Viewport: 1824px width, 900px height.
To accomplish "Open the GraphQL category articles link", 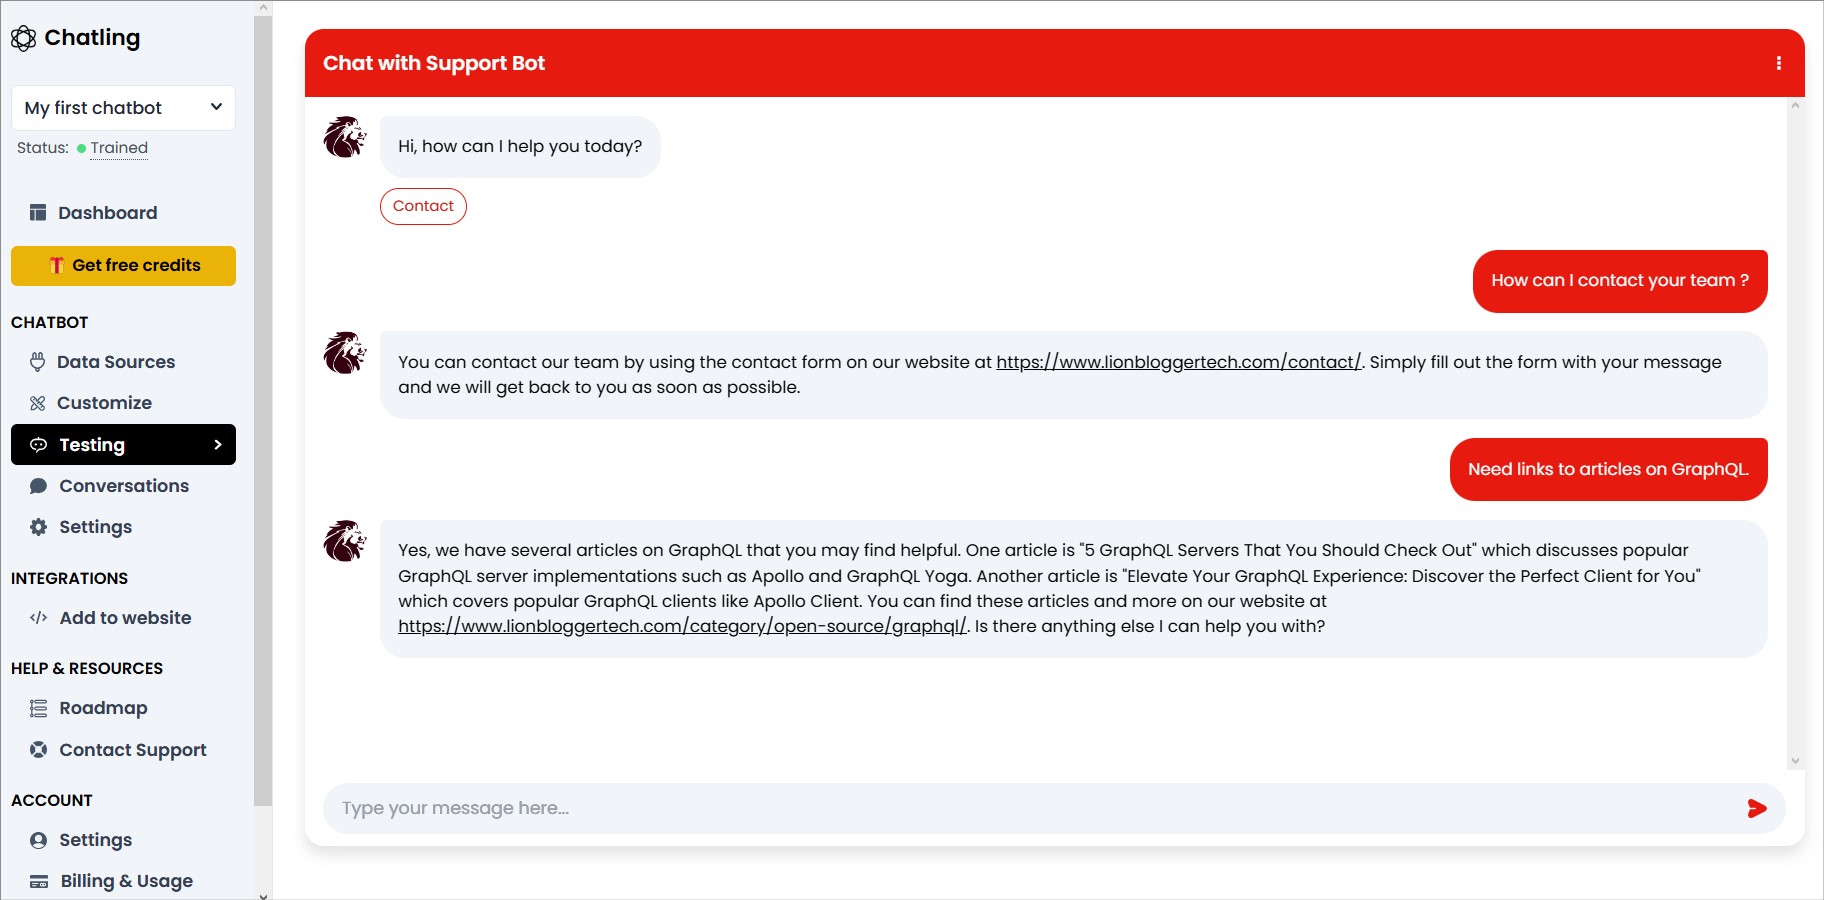I will click(682, 627).
